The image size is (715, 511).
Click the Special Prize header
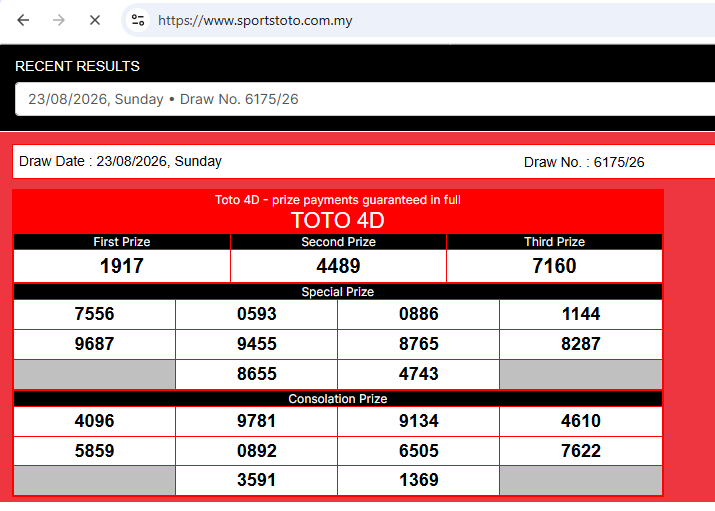click(338, 292)
